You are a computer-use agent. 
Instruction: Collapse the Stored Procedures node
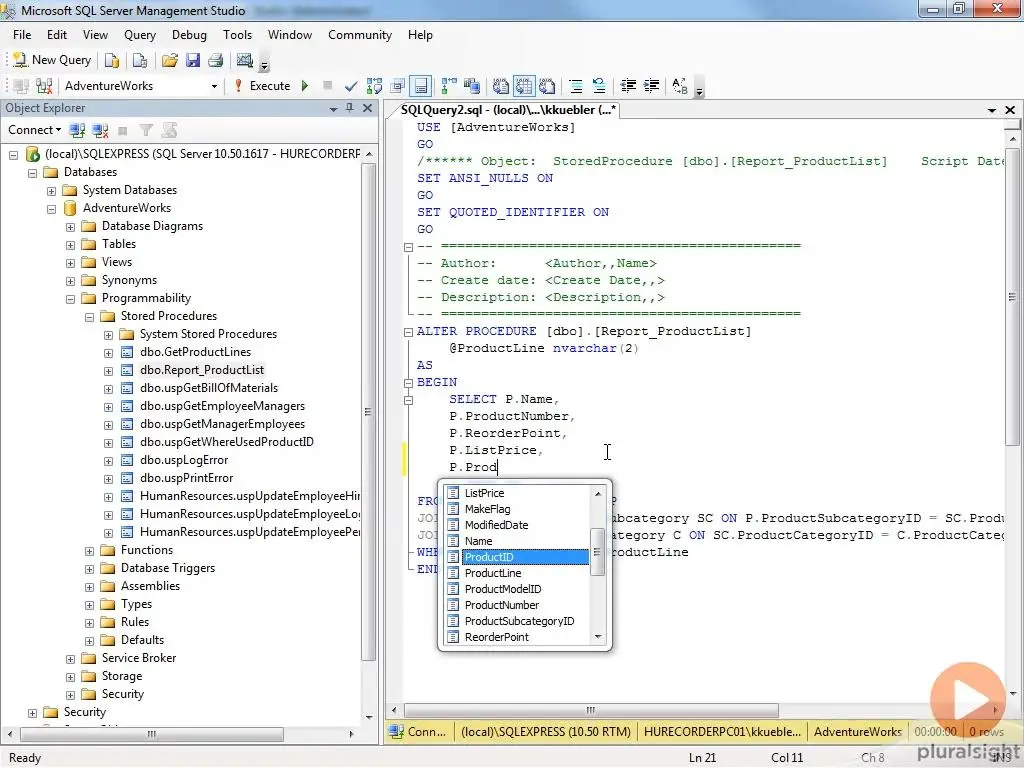point(89,317)
